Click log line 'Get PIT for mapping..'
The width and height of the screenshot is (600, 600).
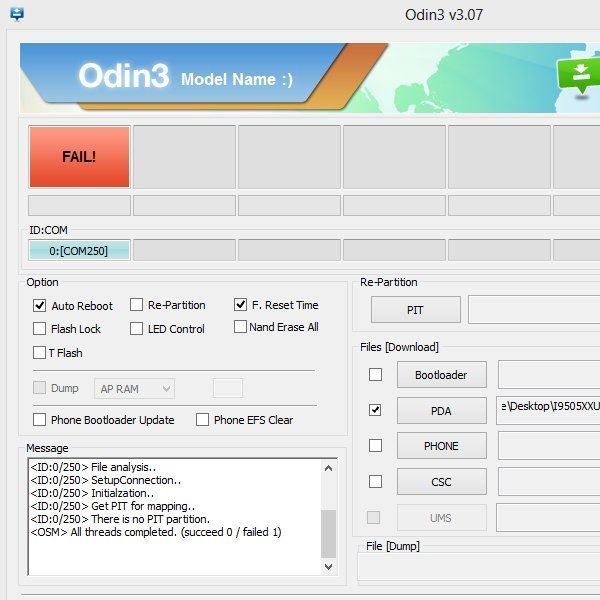112,506
